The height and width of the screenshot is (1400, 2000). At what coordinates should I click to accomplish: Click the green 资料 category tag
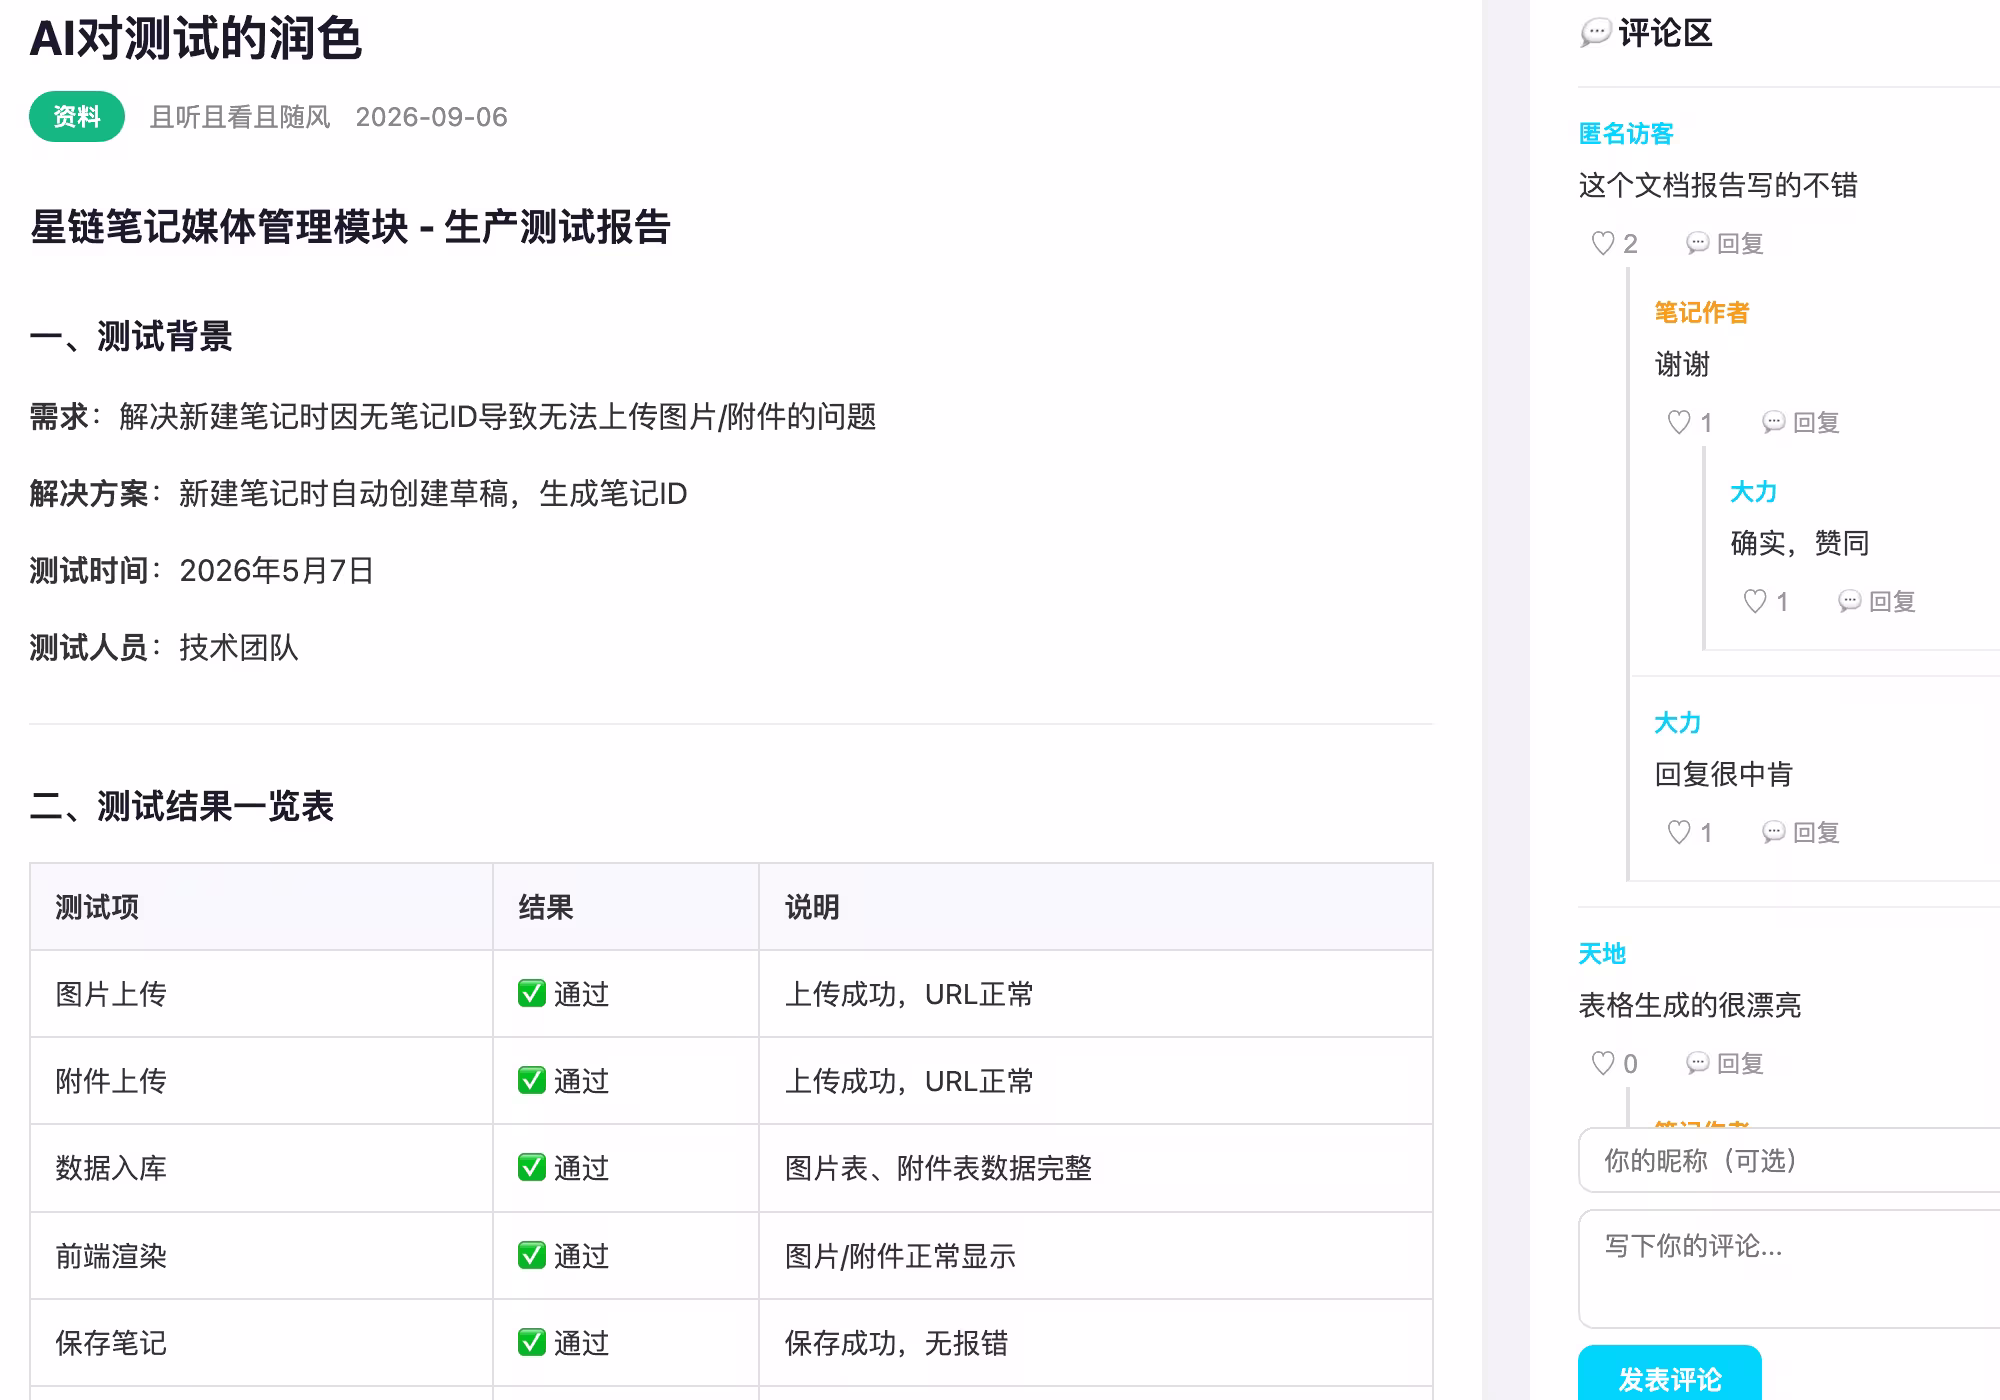click(x=77, y=117)
